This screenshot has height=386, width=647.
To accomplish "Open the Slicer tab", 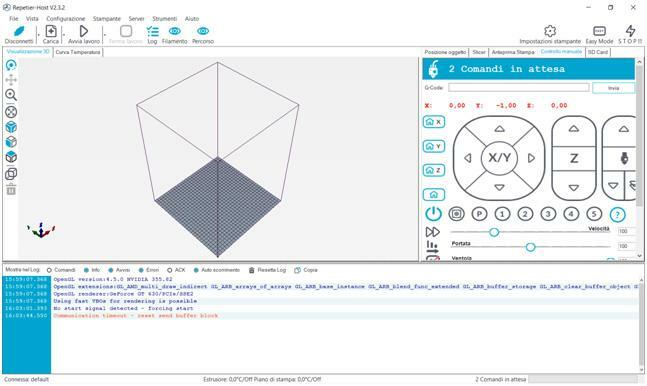I will pos(479,52).
